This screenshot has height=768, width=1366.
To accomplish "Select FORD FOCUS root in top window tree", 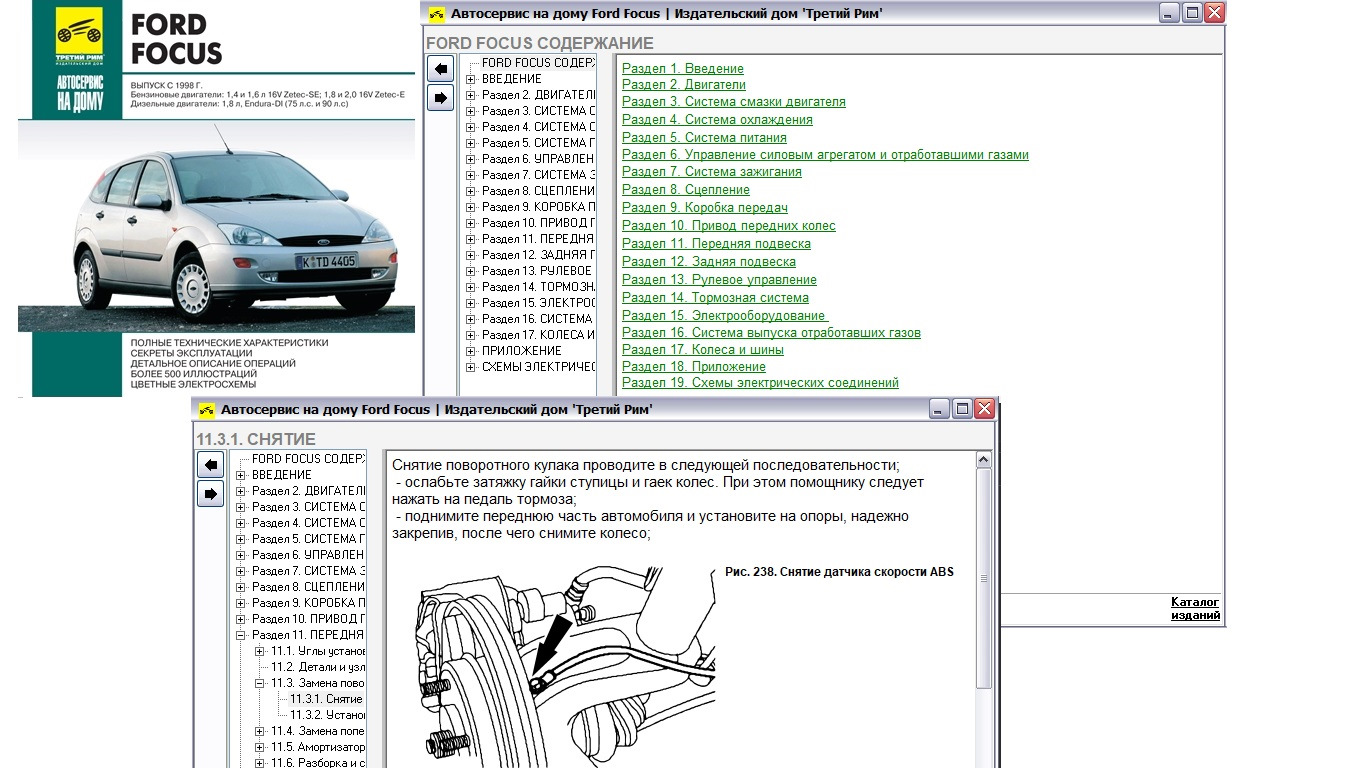I will point(539,63).
